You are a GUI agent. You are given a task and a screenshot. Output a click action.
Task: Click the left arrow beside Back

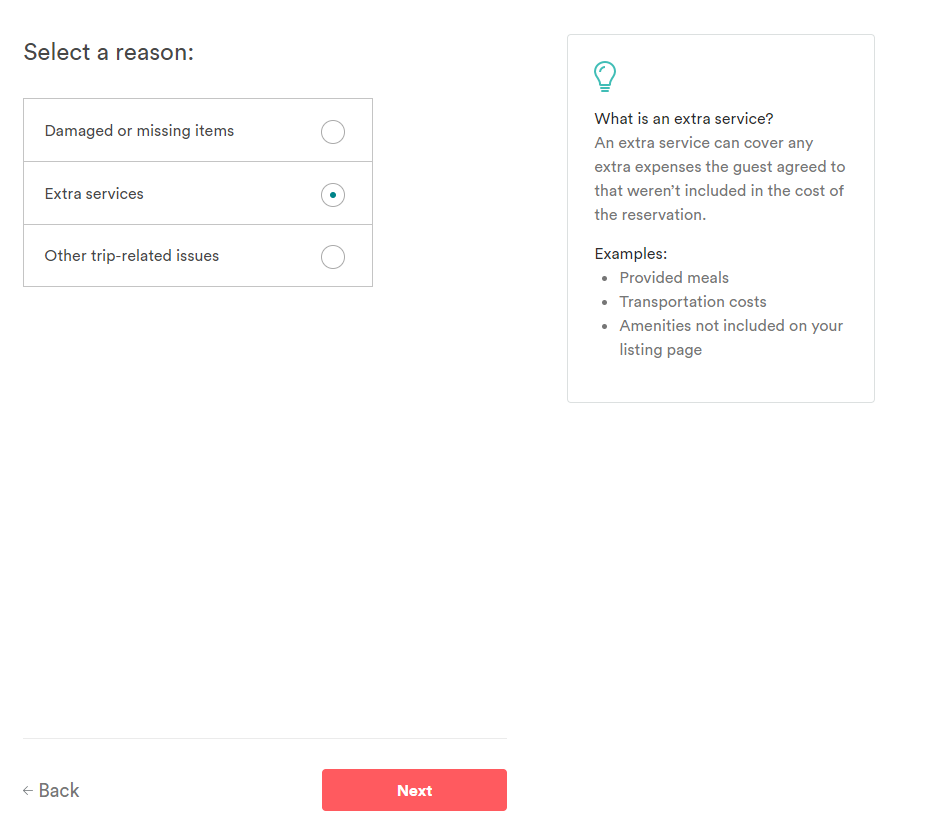click(x=28, y=791)
